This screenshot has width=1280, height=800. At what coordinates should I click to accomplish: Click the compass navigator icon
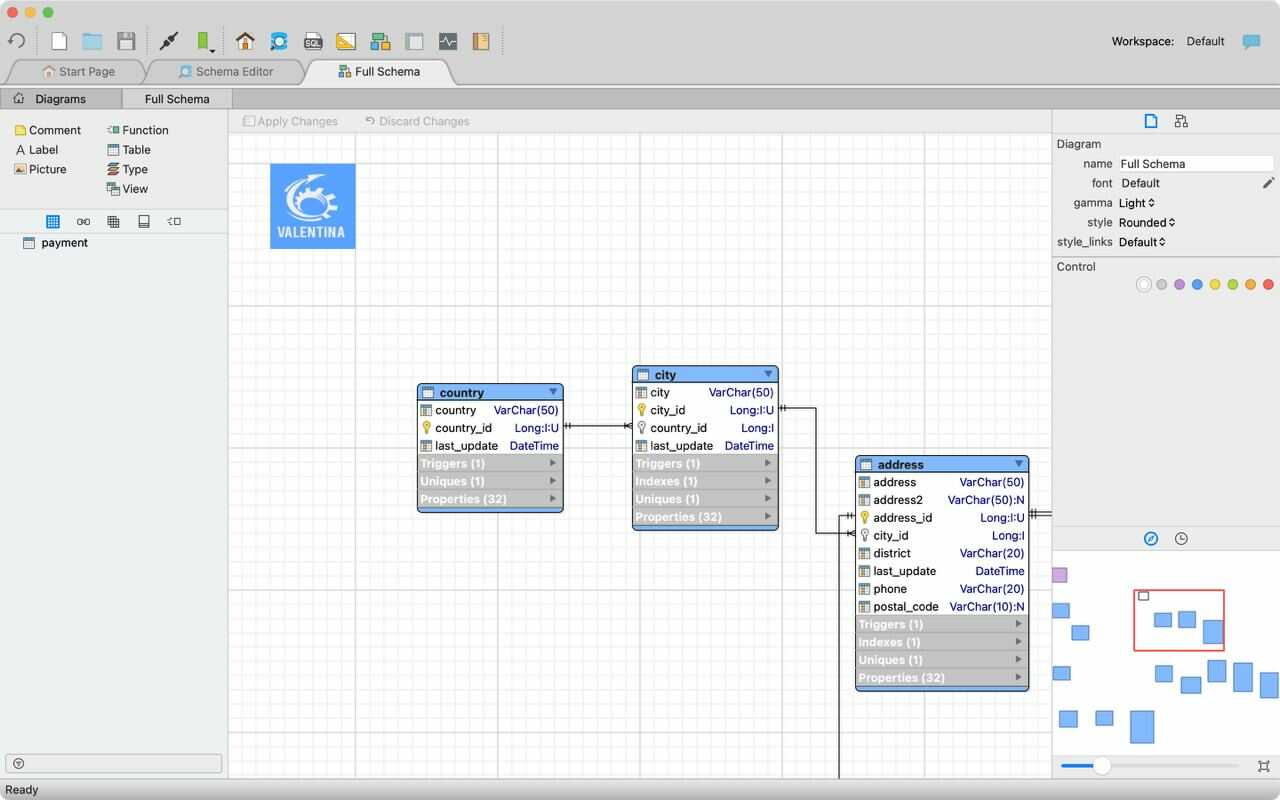coord(1151,539)
